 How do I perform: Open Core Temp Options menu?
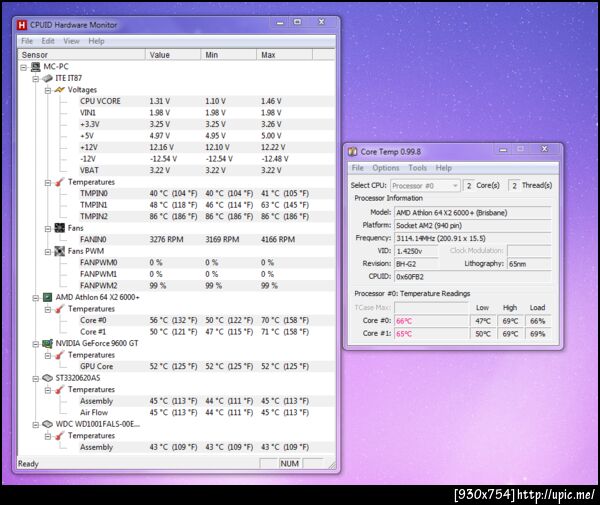[386, 168]
